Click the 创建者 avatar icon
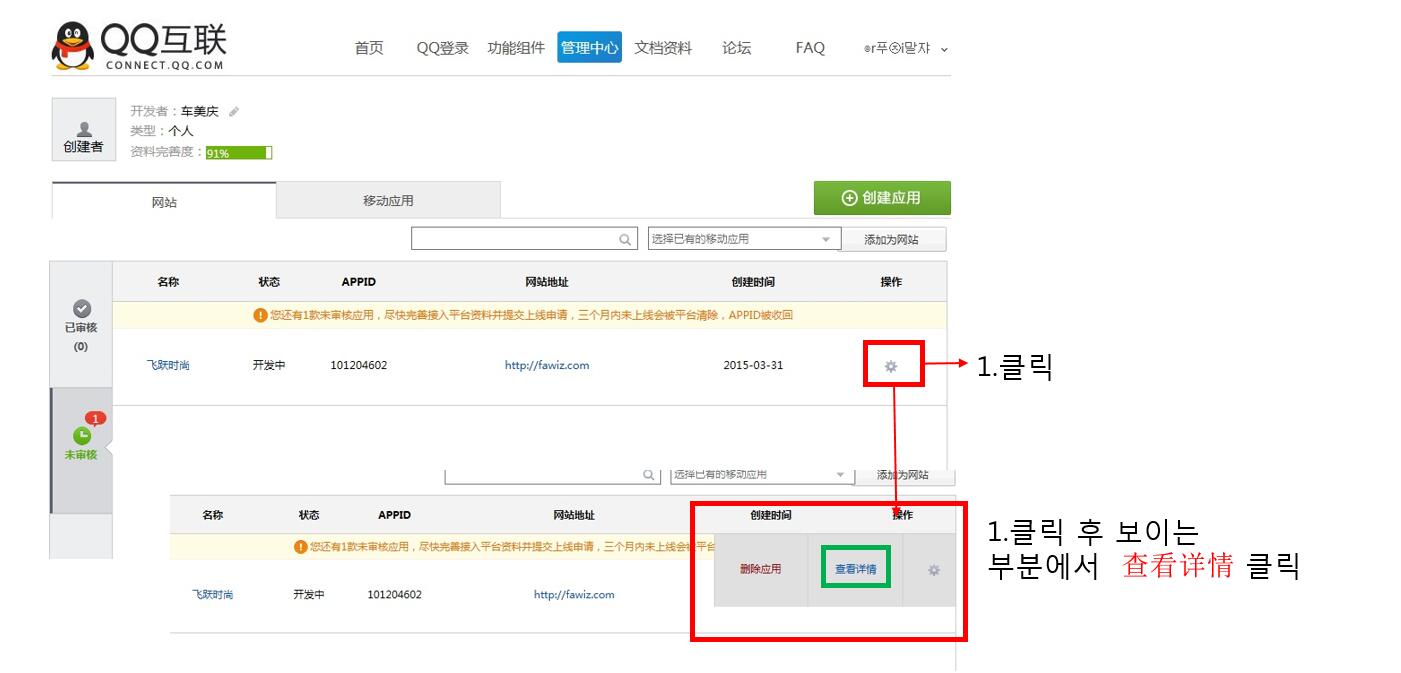This screenshot has width=1401, height=673. click(84, 130)
